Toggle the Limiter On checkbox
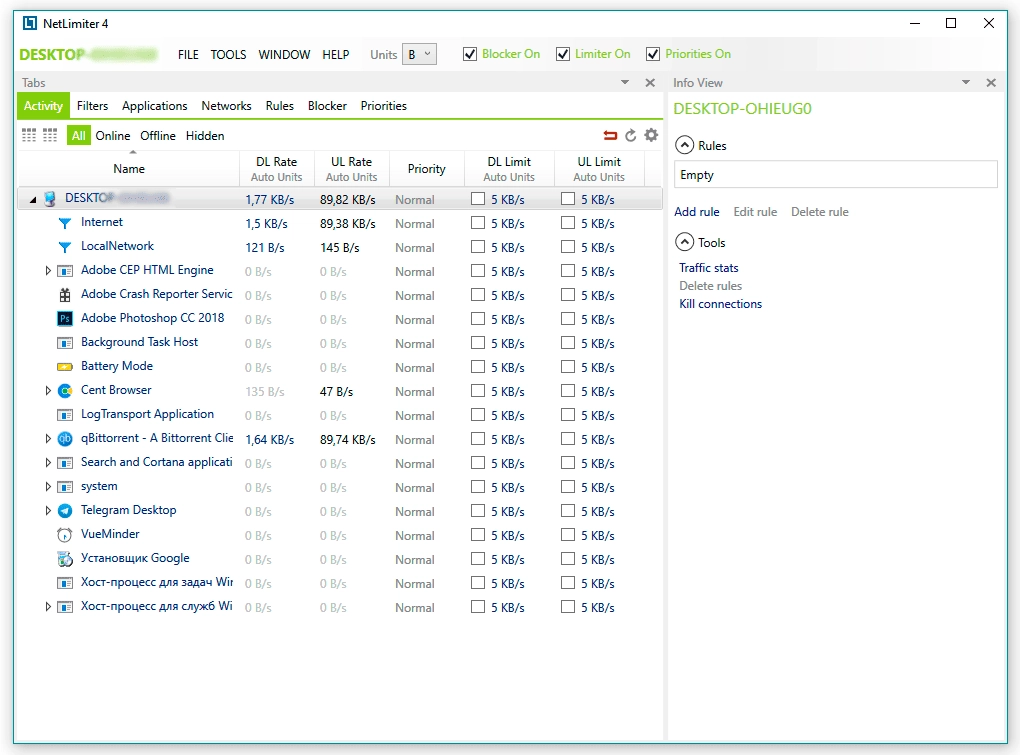Viewport: 1020px width, 755px height. point(563,54)
